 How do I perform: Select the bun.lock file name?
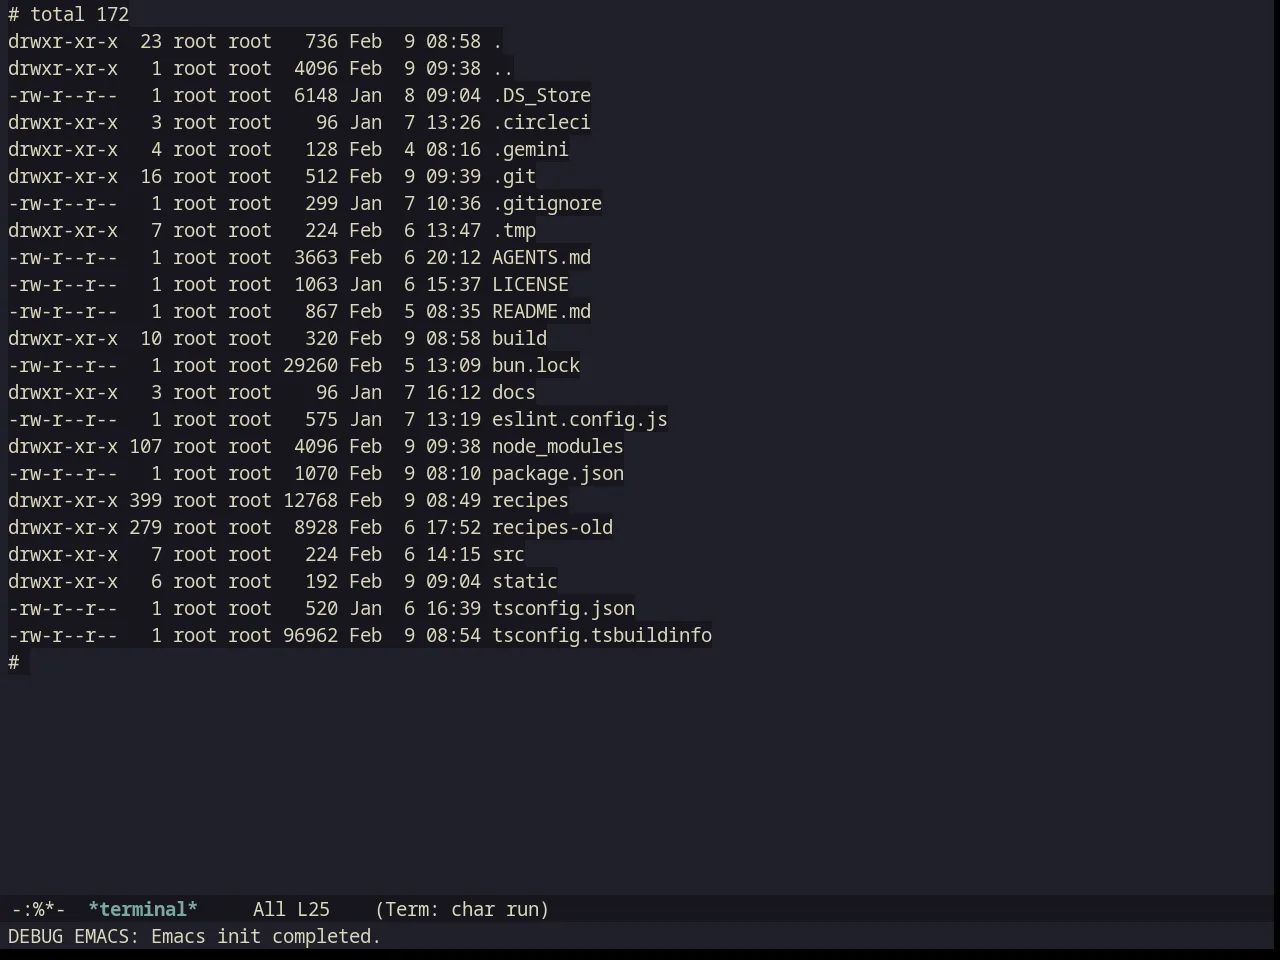click(536, 365)
